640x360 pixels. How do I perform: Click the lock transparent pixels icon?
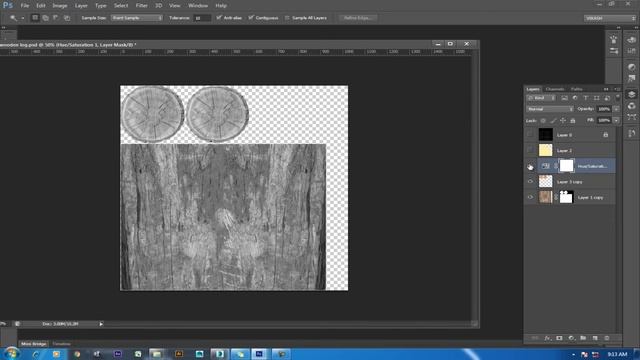pos(543,121)
